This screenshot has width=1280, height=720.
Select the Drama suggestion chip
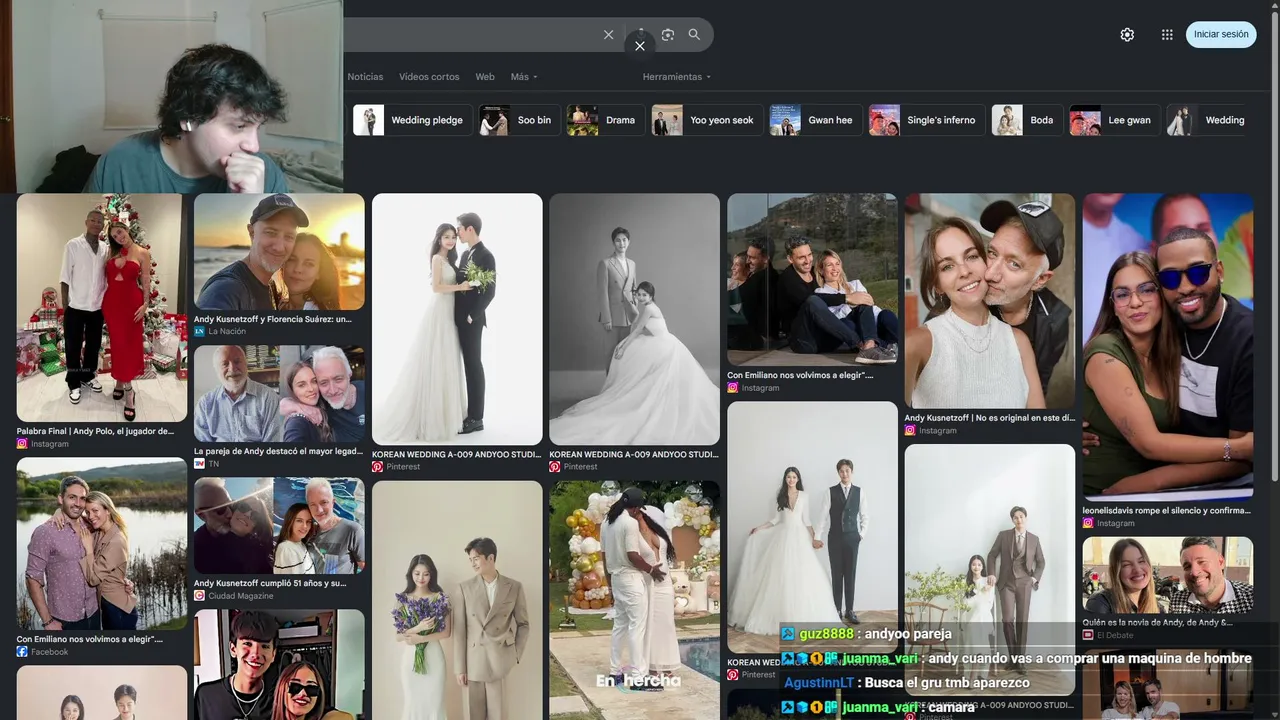click(x=606, y=120)
